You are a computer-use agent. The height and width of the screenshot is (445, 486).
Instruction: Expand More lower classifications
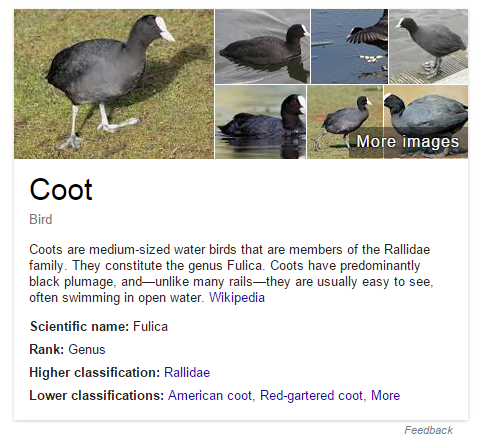coord(385,395)
